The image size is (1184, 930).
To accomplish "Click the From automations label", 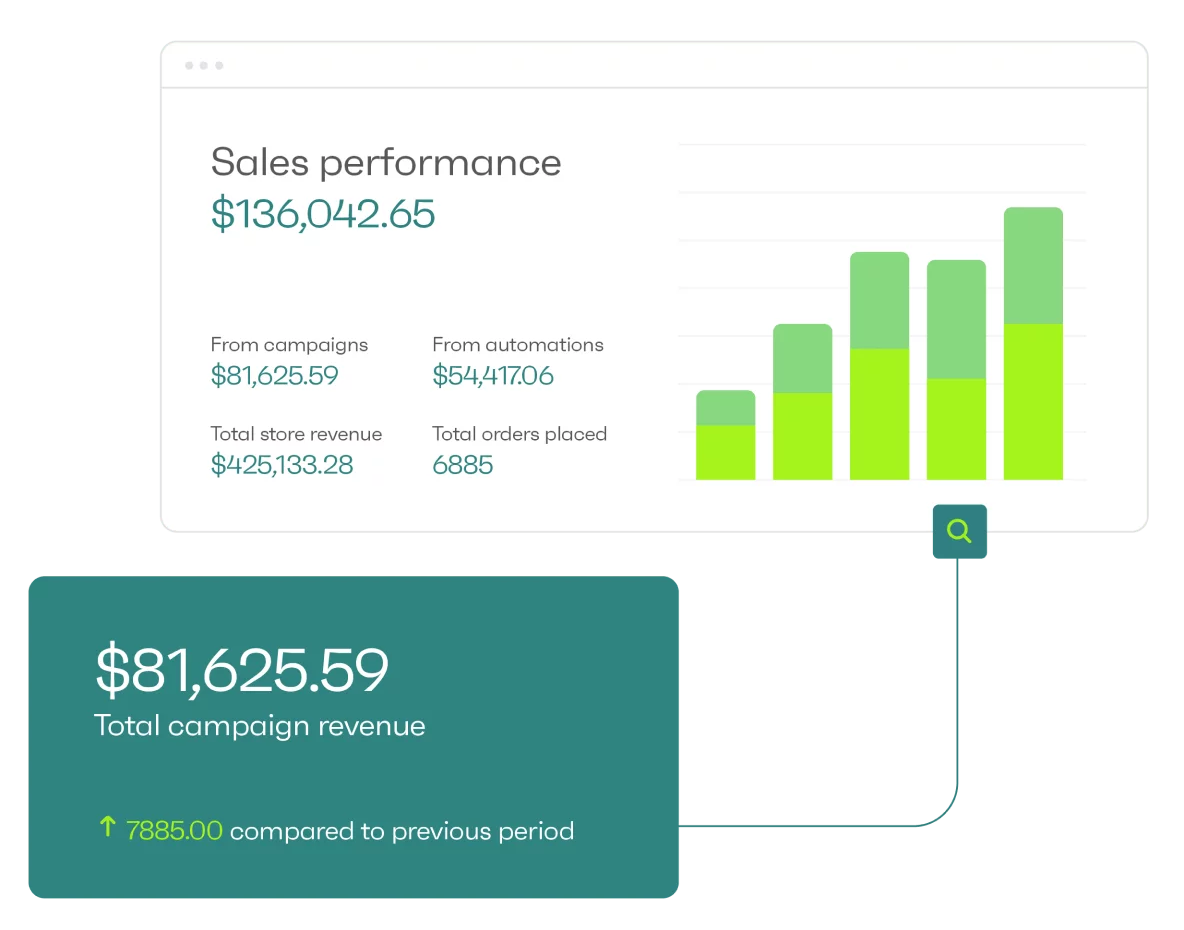I will 518,345.
